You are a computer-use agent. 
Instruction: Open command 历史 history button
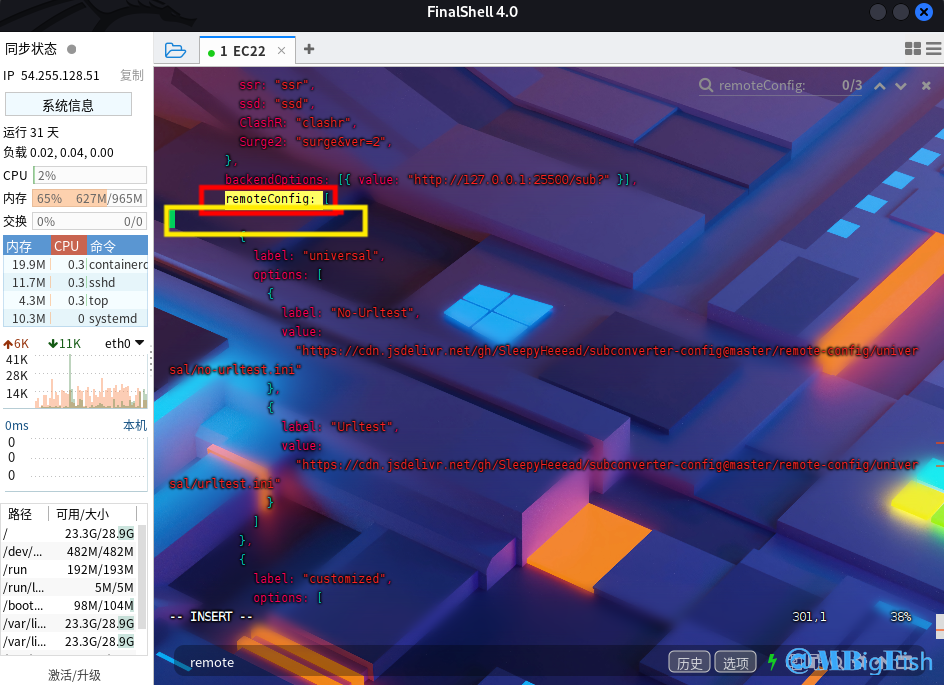point(690,662)
